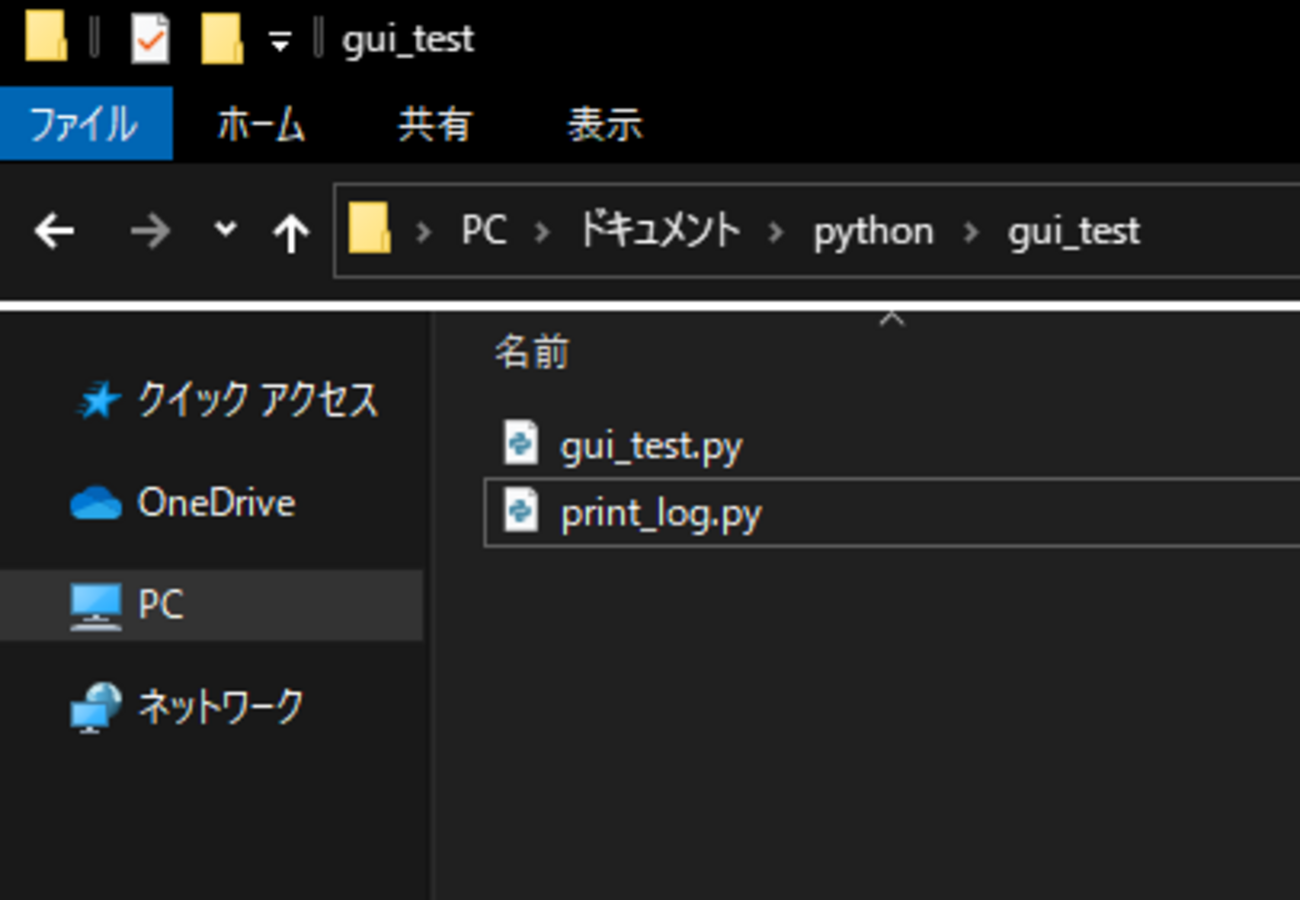1300x900 pixels.
Task: Click ドキュメント in the address breadcrumb
Action: coord(659,231)
